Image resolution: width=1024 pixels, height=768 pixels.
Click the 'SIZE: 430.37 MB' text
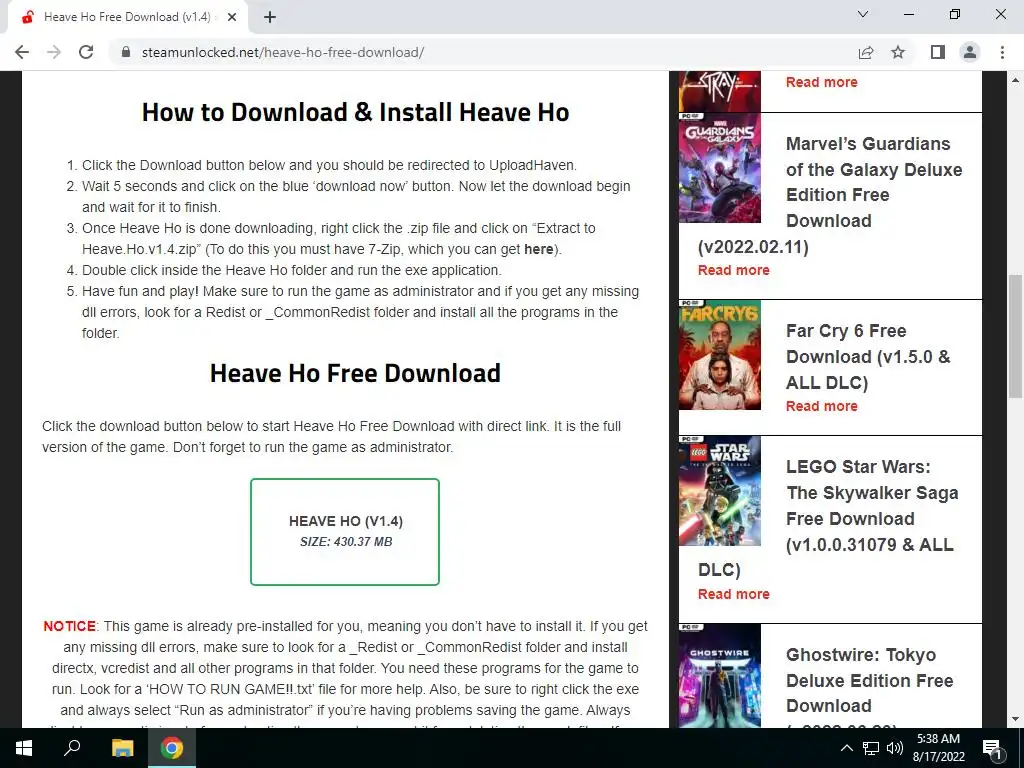click(346, 541)
